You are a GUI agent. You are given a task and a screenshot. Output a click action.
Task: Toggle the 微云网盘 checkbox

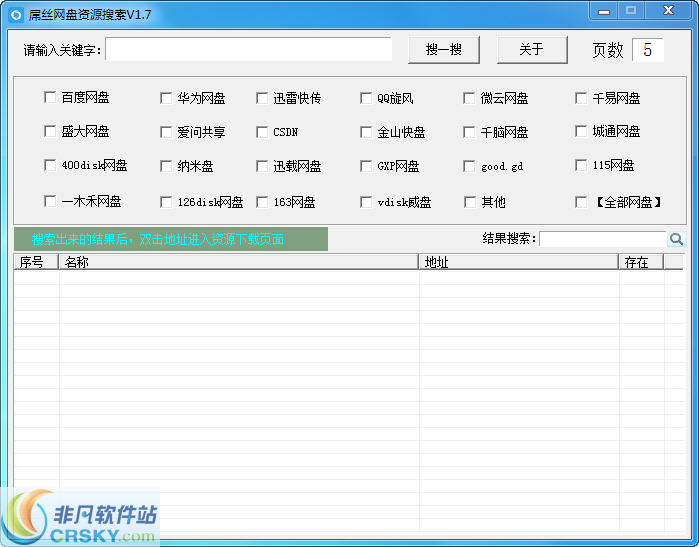click(x=469, y=98)
